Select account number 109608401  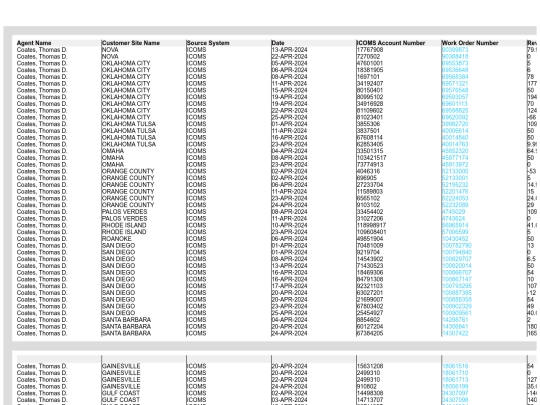click(372, 232)
